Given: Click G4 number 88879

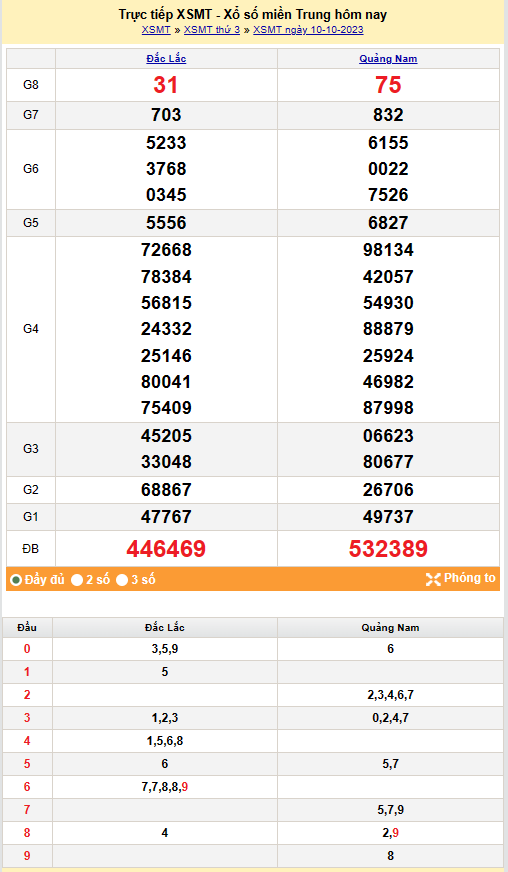Looking at the screenshot, I should coord(388,329).
